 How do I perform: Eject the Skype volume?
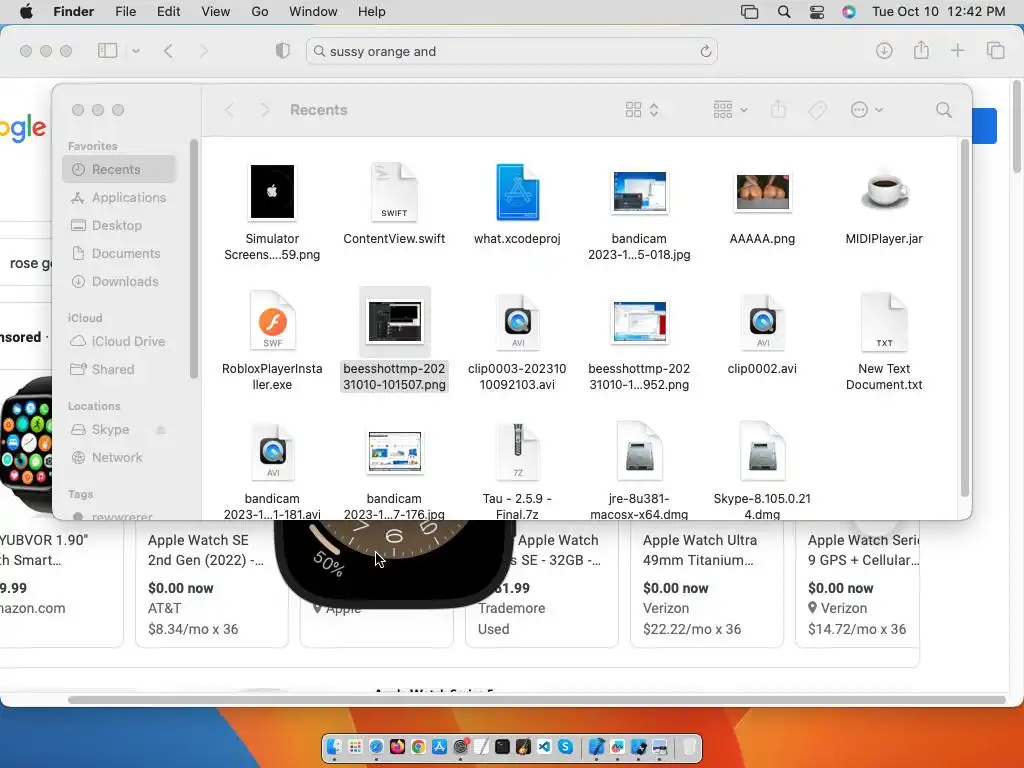[161, 430]
